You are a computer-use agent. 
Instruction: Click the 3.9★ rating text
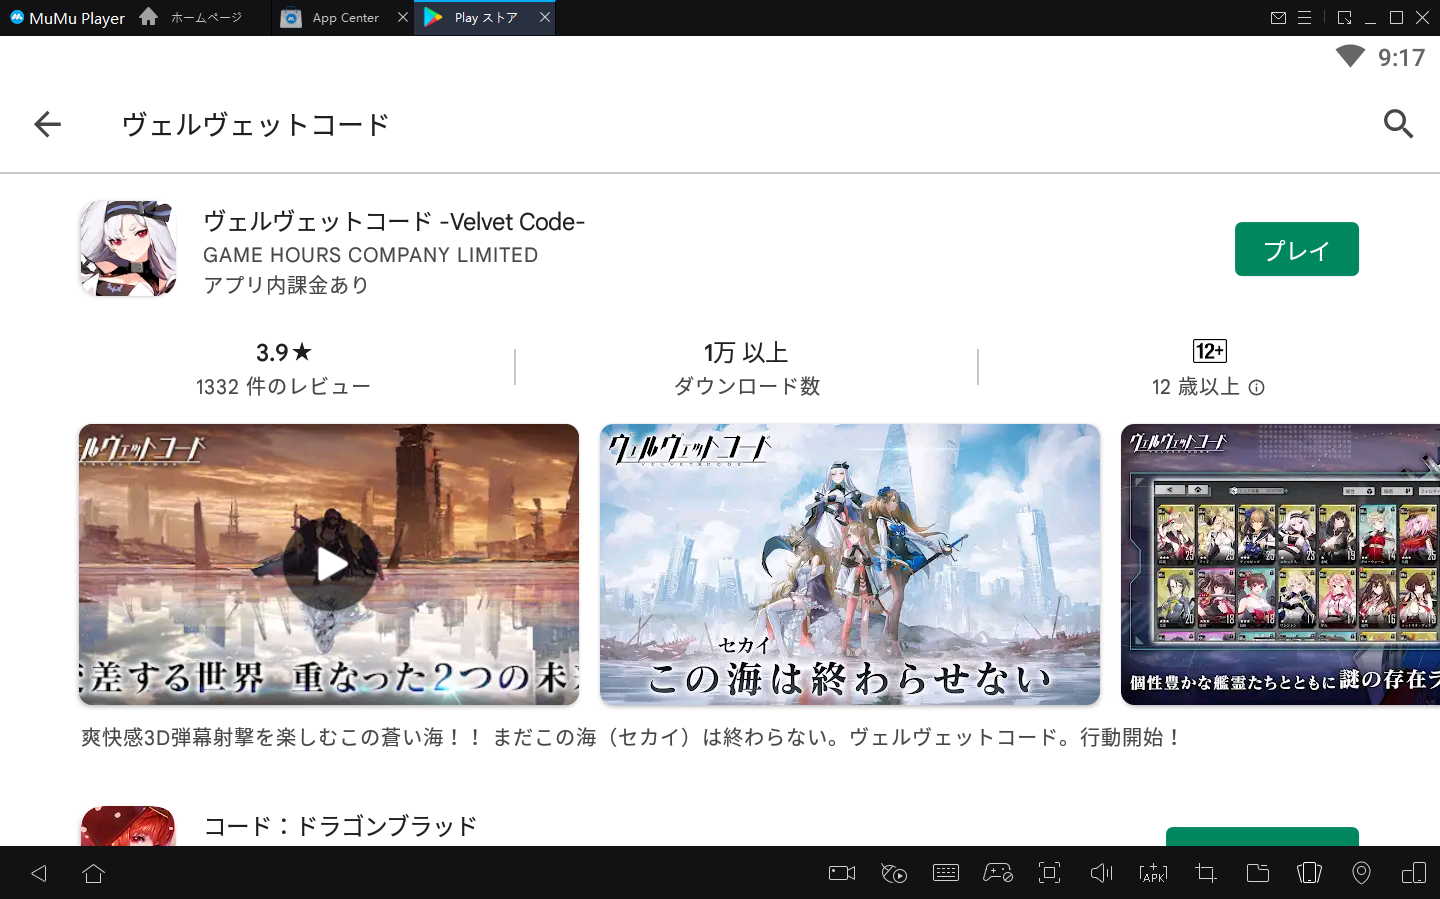[x=284, y=352]
